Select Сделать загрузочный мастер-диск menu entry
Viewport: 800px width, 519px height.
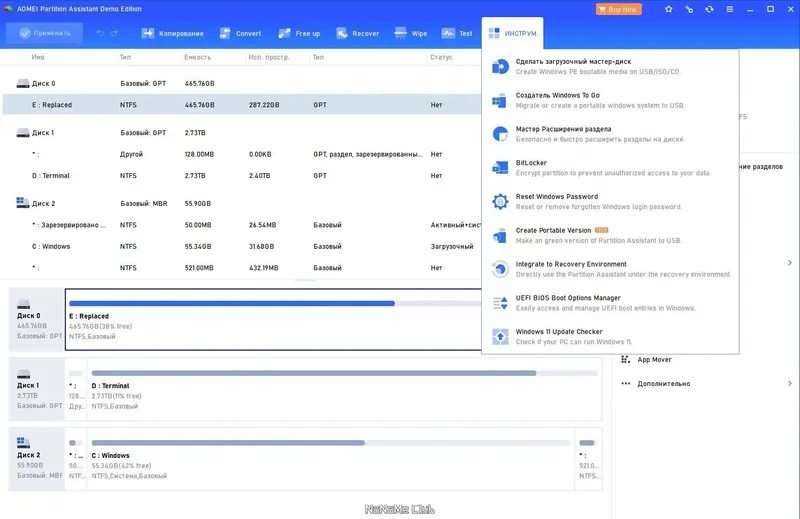(610, 66)
